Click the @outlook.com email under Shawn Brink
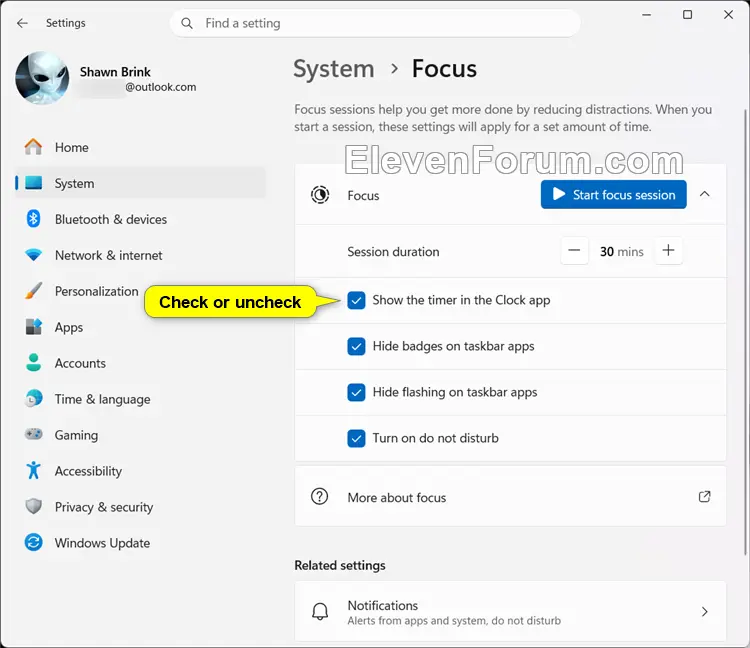Screen dimensions: 750x648 pyautogui.click(x=161, y=87)
